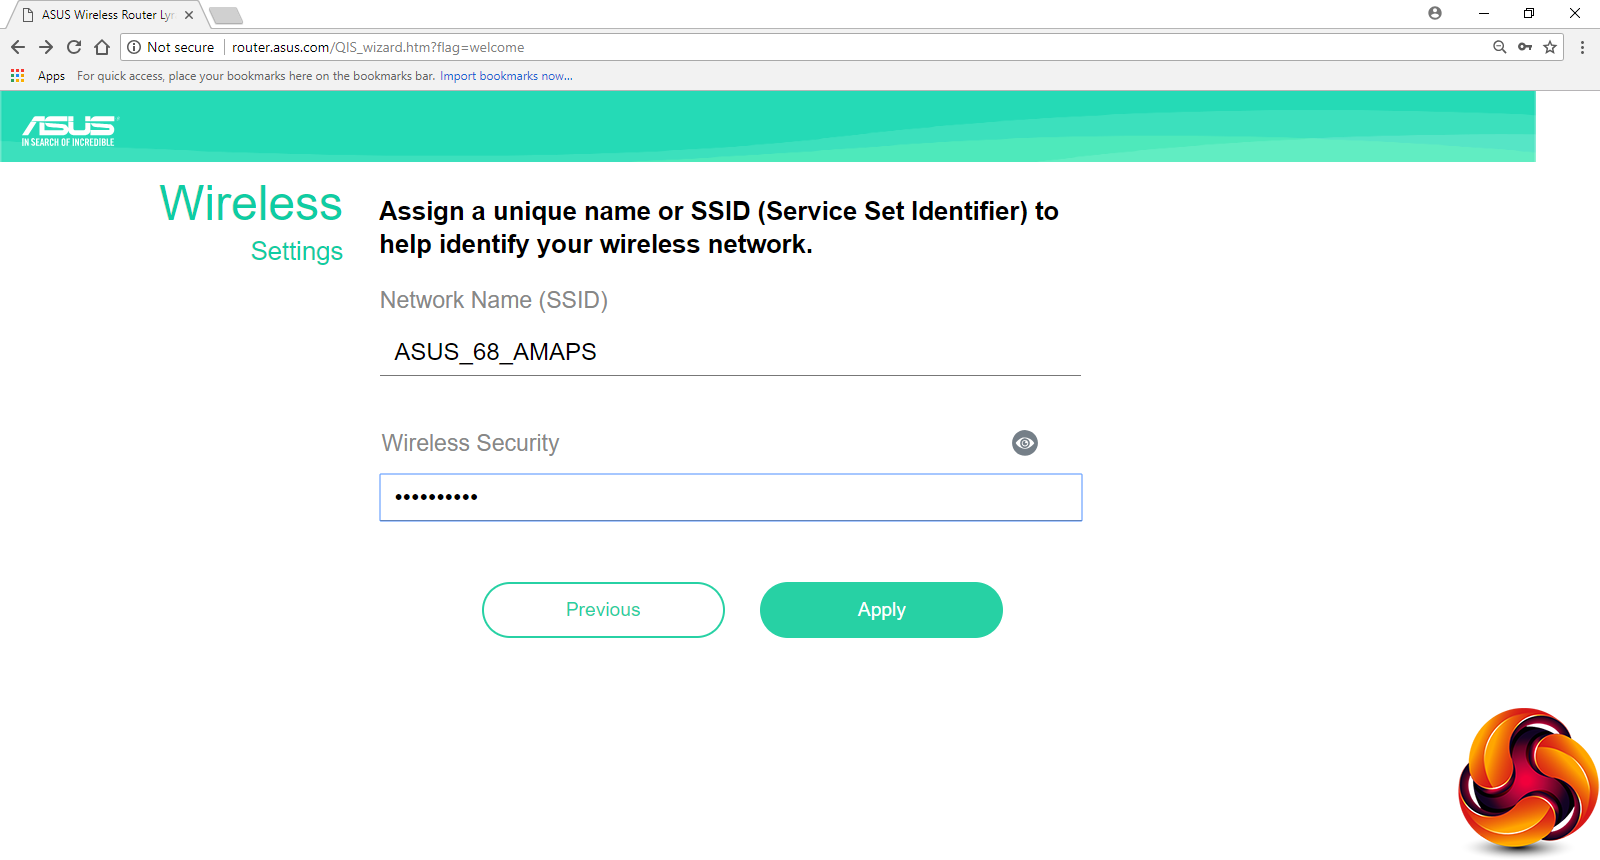Screen dimensions: 1600x860
Task: Go to the browser Home page
Action: pos(102,47)
